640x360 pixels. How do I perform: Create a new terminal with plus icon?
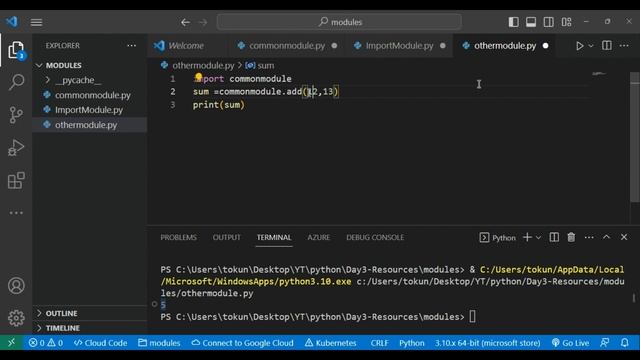pyautogui.click(x=527, y=237)
